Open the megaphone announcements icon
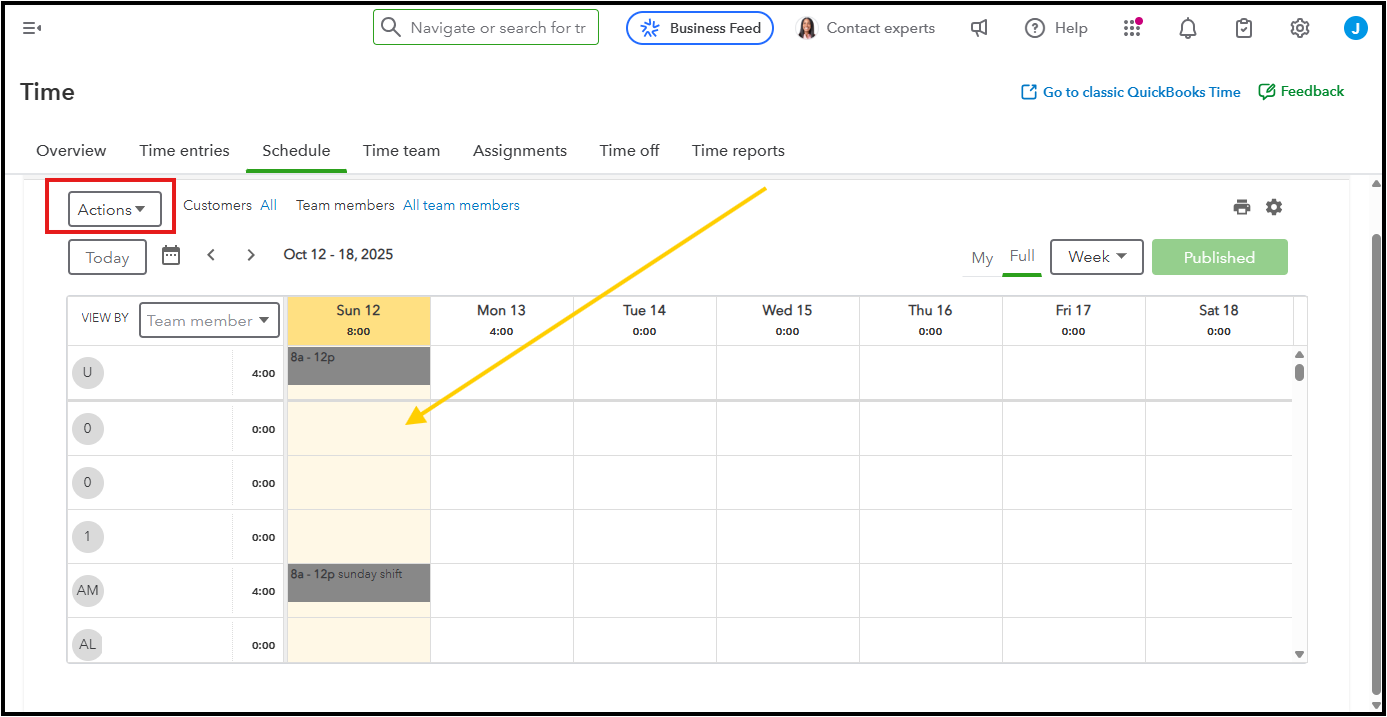Viewport: 1387px width, 717px height. pos(979,28)
